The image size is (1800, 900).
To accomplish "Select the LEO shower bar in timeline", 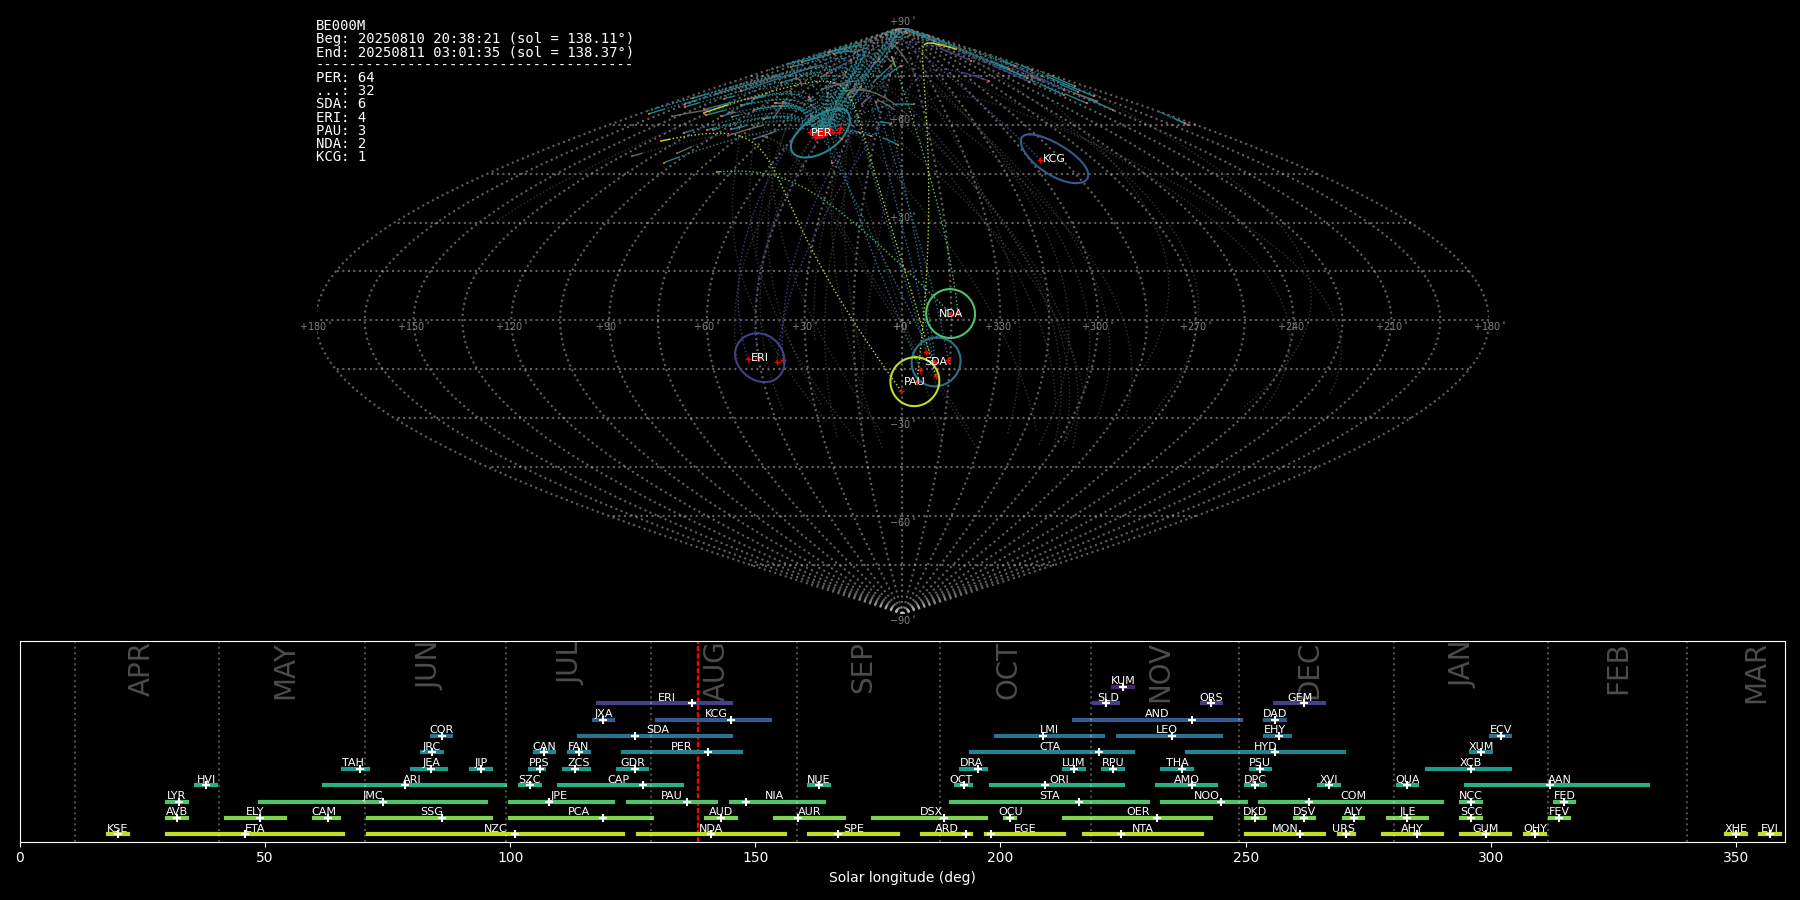I will click(1169, 736).
